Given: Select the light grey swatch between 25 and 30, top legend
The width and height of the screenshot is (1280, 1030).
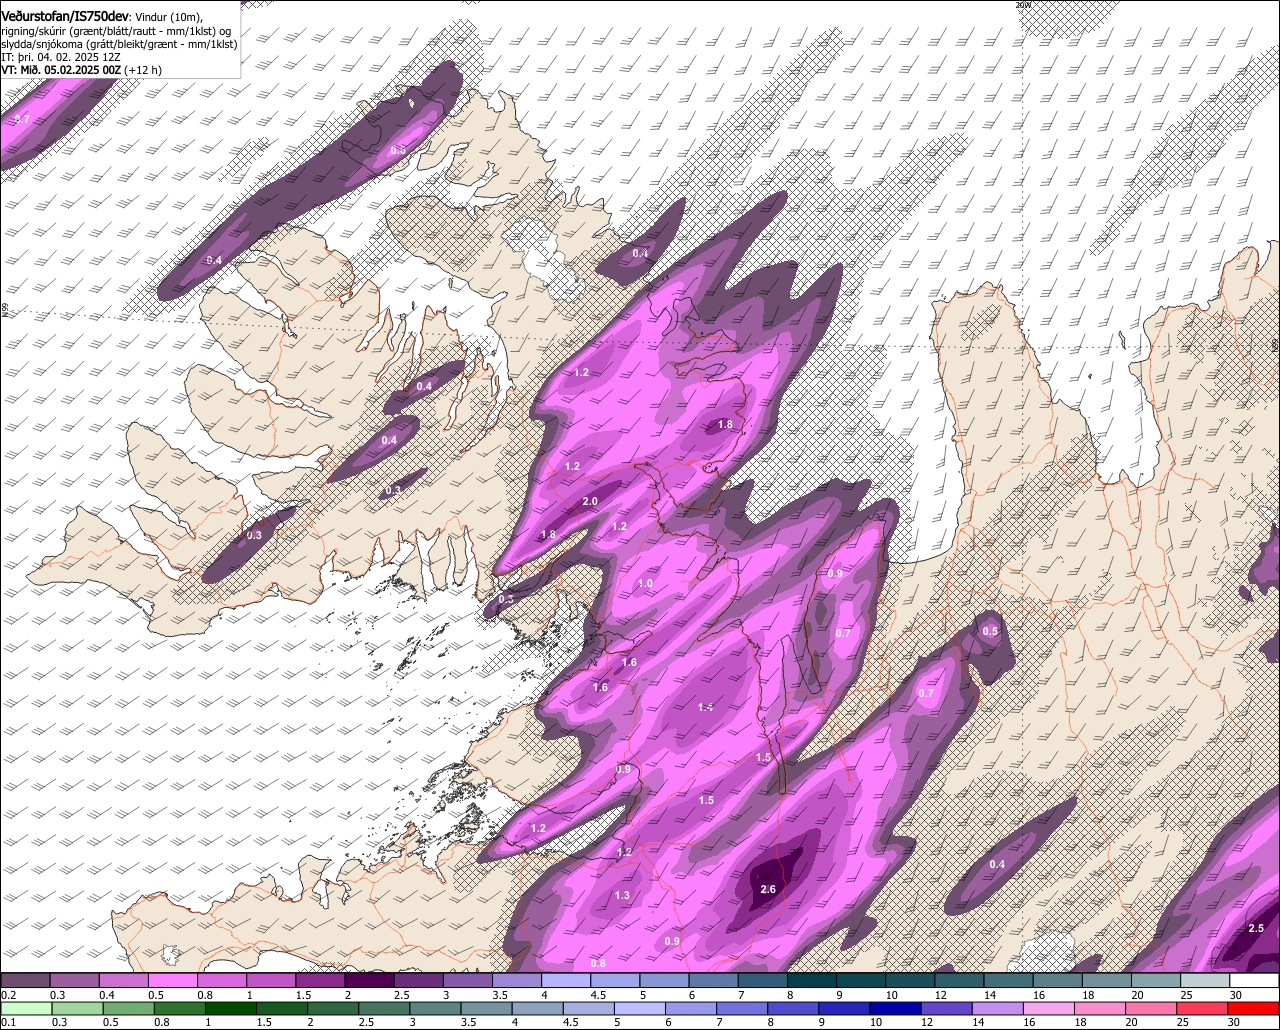Looking at the screenshot, I should click(1205, 981).
